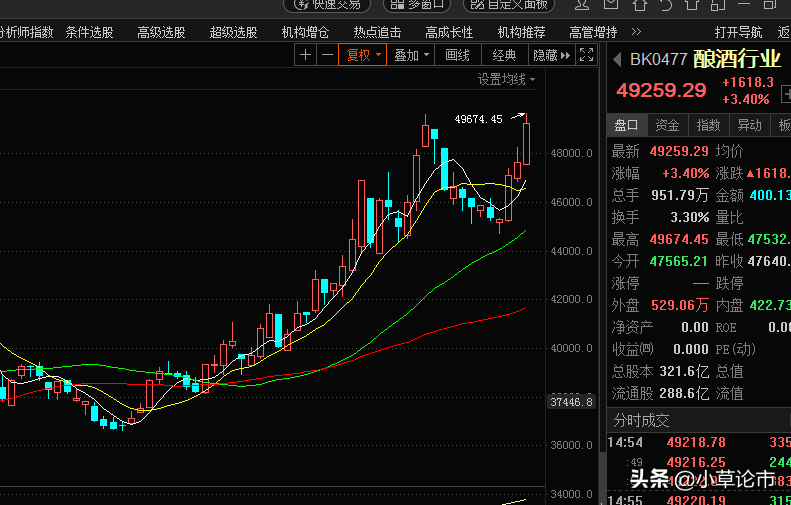
Task: Click 隐藏 to collapse side panel
Action: [x=551, y=55]
